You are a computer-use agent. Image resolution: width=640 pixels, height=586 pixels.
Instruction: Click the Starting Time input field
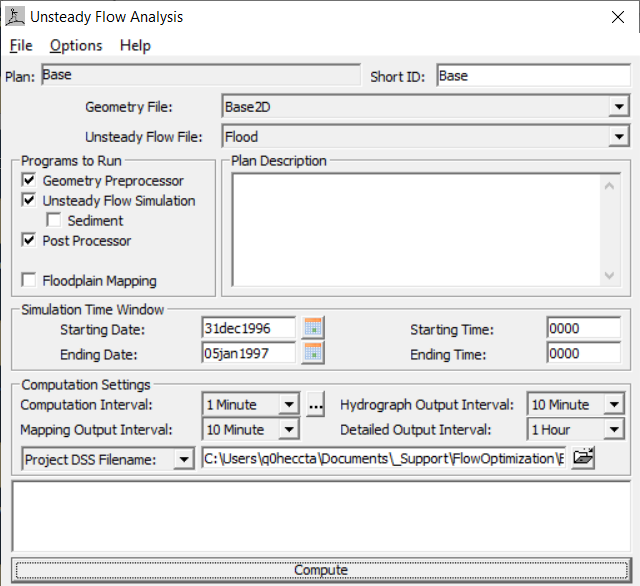[x=583, y=328]
